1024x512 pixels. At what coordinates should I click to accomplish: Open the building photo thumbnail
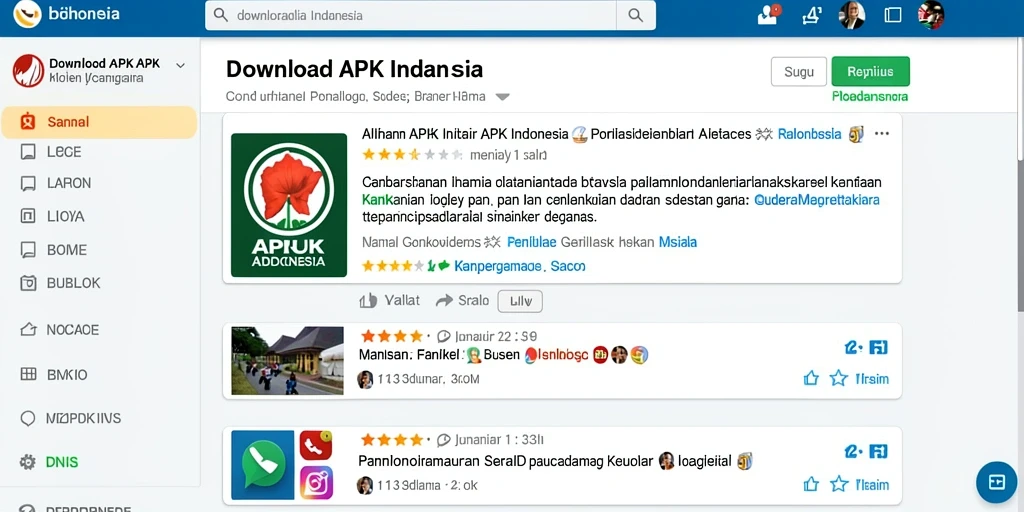(x=287, y=360)
